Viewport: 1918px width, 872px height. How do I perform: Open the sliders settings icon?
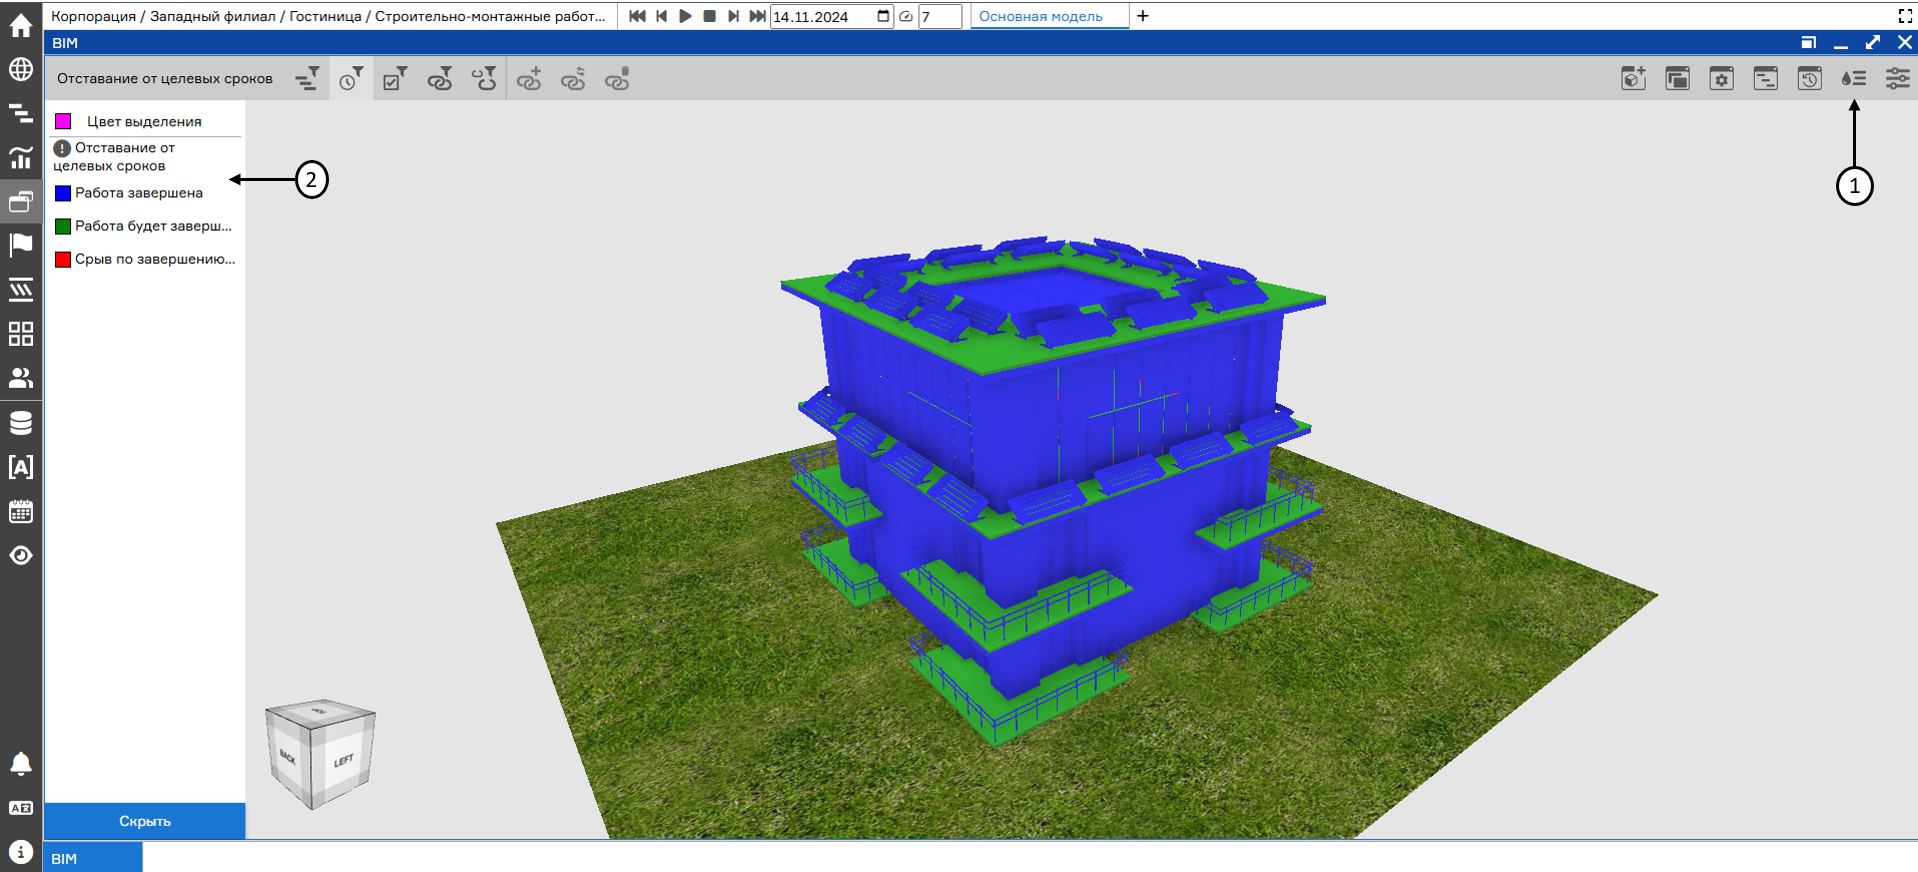coord(1898,79)
